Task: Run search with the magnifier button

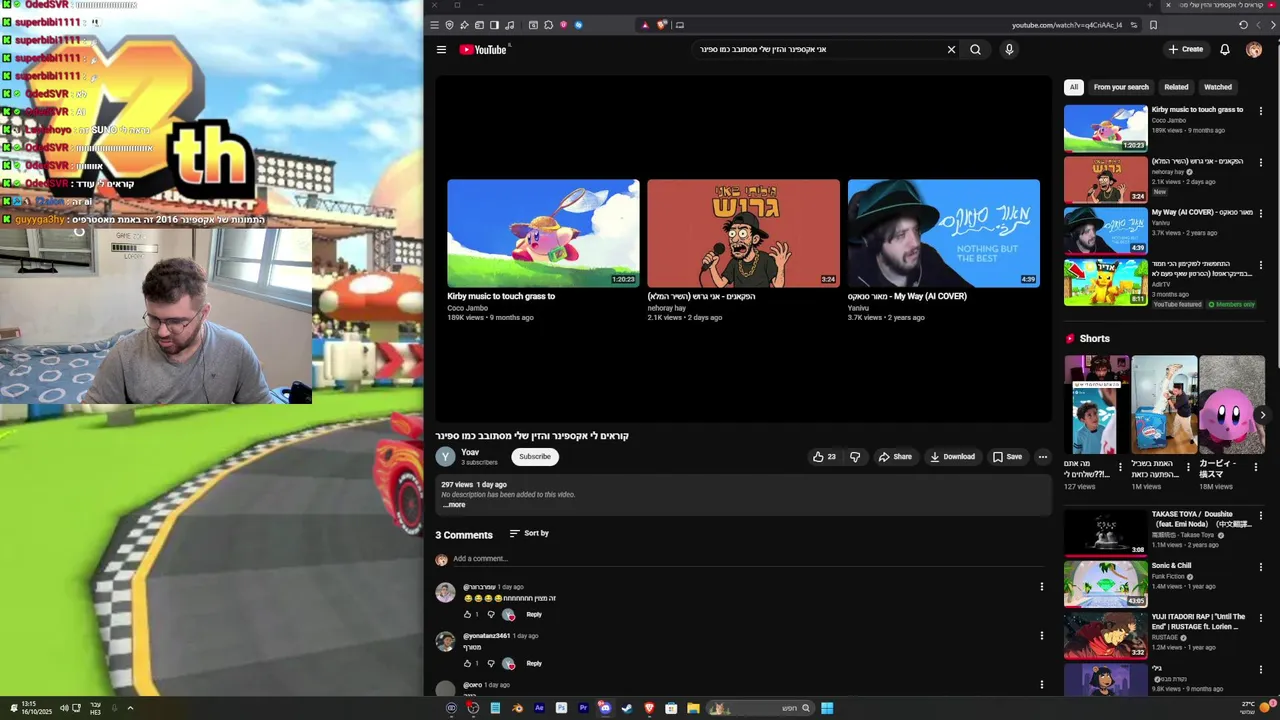Action: (x=976, y=49)
